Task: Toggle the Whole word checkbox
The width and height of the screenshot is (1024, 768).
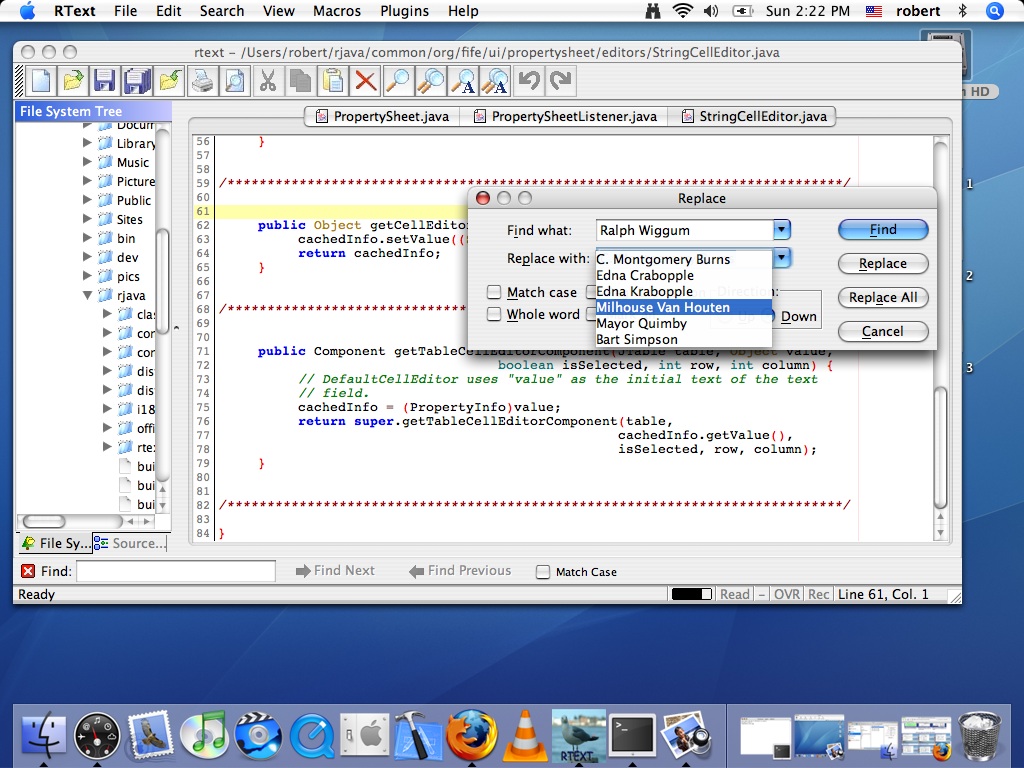Action: (494, 314)
